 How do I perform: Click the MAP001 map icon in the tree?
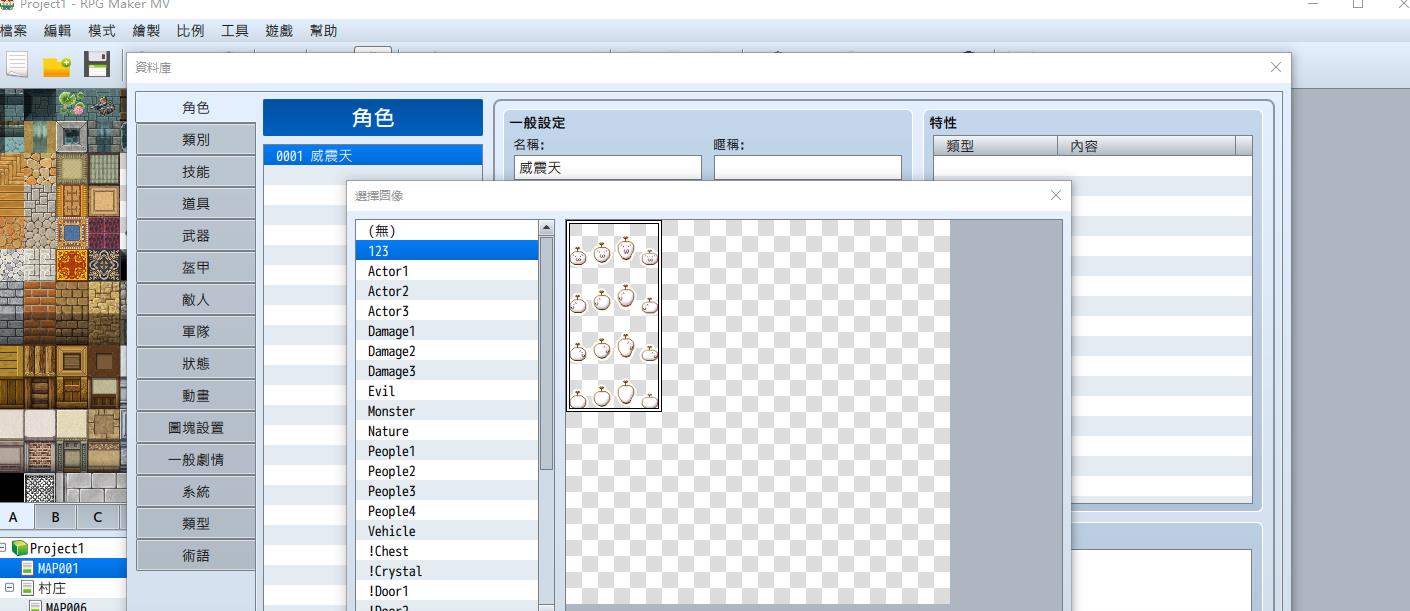coord(29,568)
